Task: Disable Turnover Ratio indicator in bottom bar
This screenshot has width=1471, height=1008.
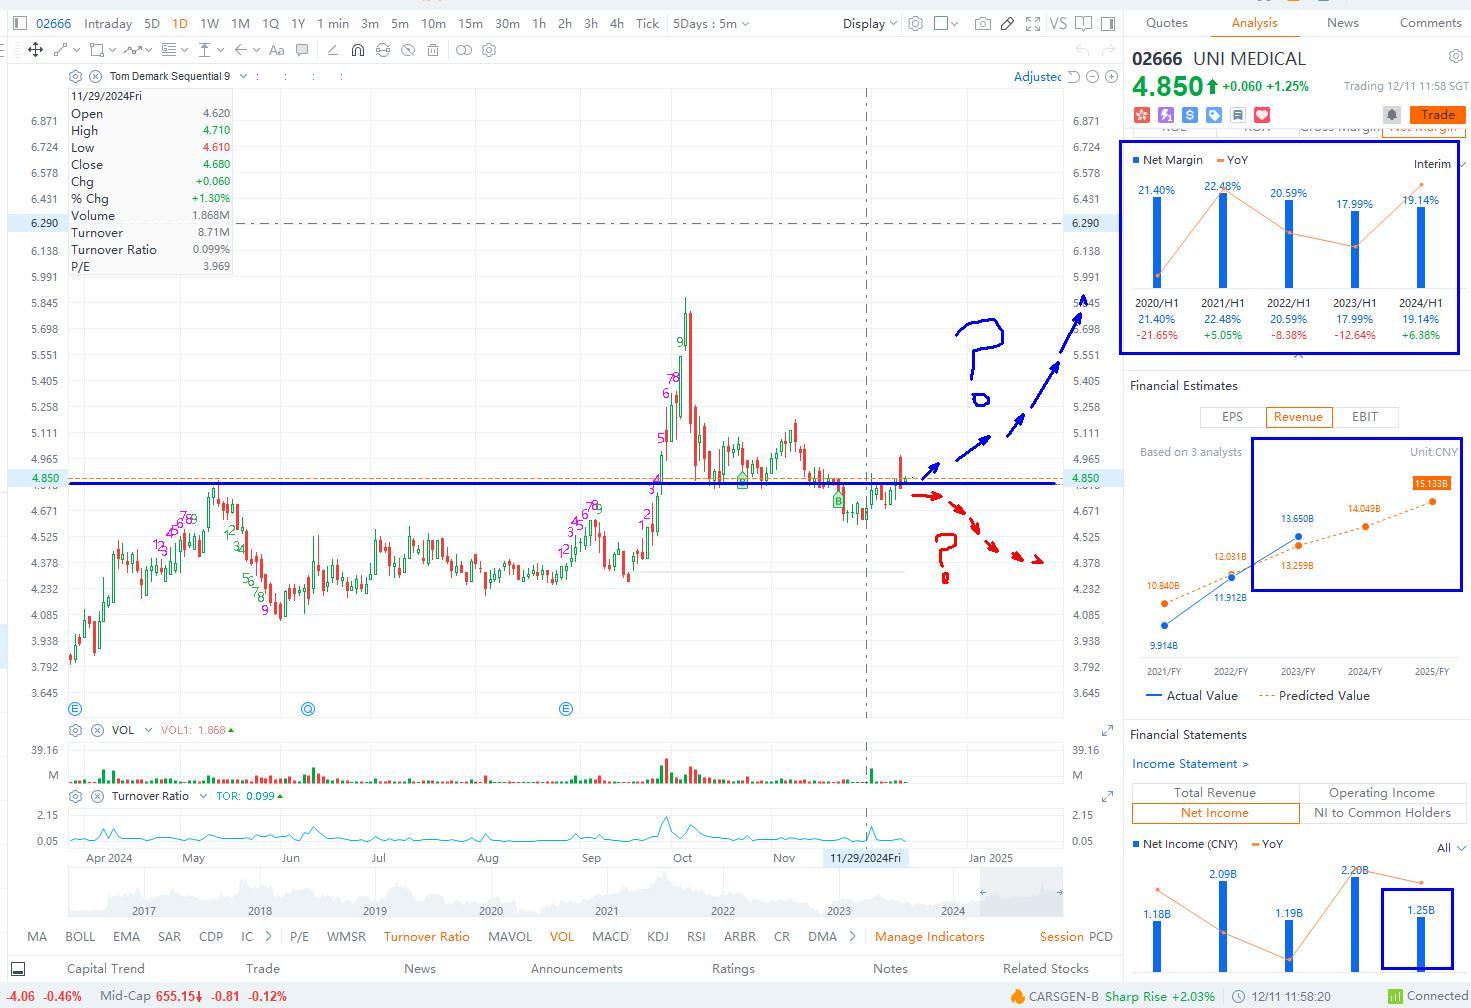Action: 426,937
